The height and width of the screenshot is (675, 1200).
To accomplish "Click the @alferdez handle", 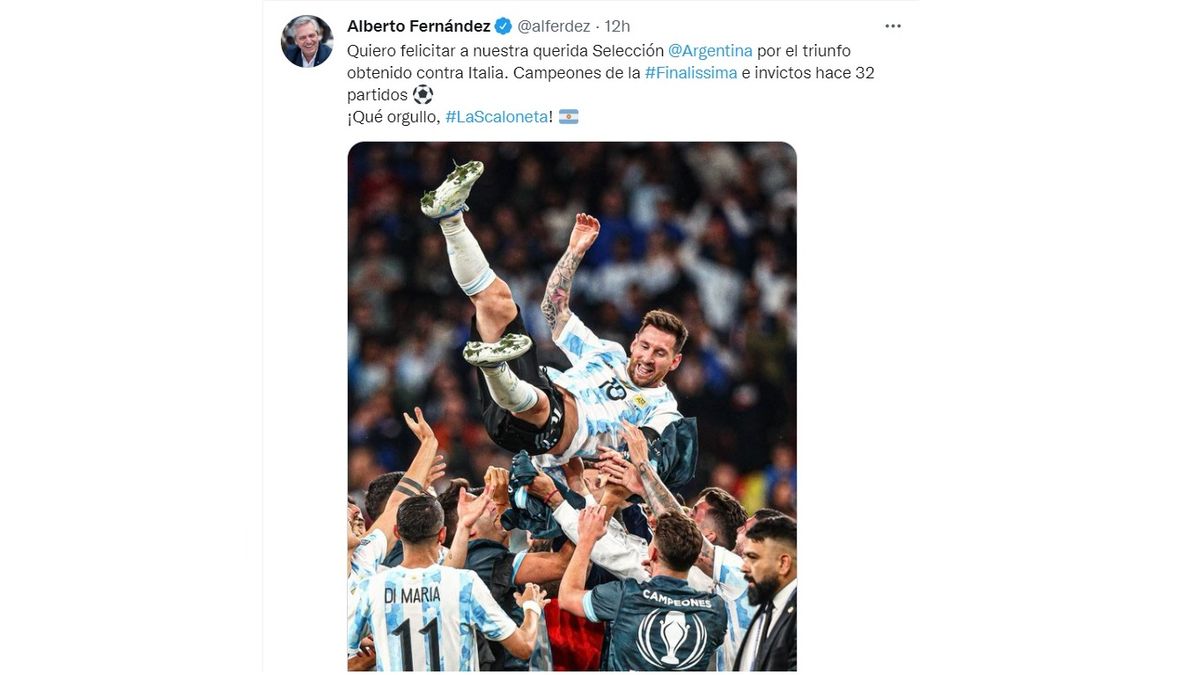I will click(x=553, y=26).
